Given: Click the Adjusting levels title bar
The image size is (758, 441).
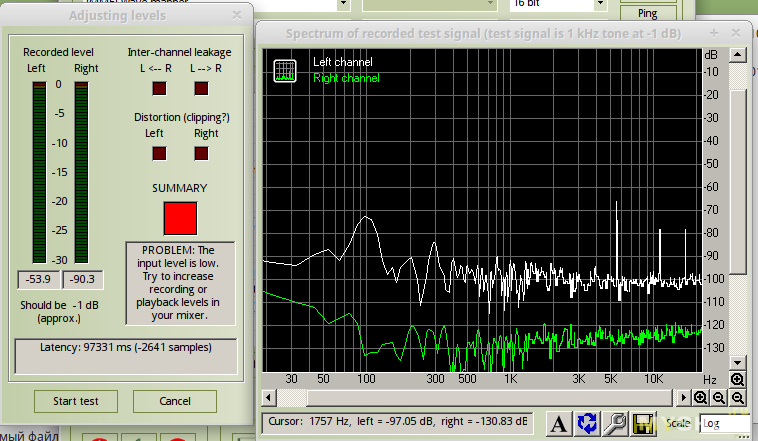Looking at the screenshot, I should click(x=117, y=15).
